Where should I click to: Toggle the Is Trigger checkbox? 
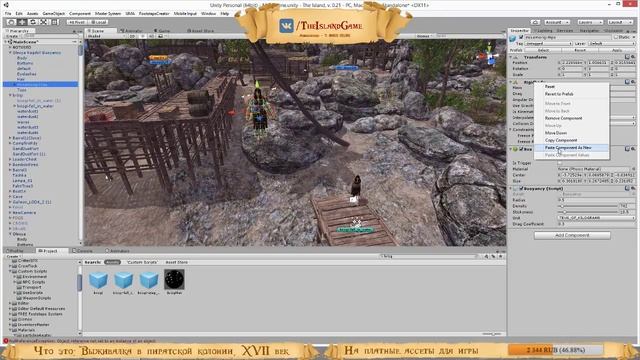tap(560, 163)
